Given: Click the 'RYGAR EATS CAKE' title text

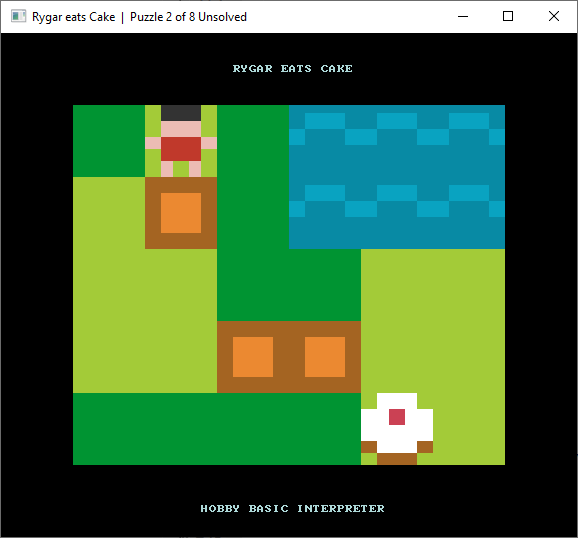Looking at the screenshot, I should [x=292, y=69].
